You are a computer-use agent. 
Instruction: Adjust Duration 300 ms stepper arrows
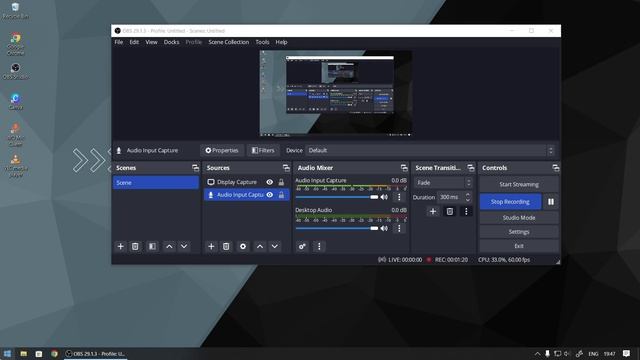pos(468,197)
